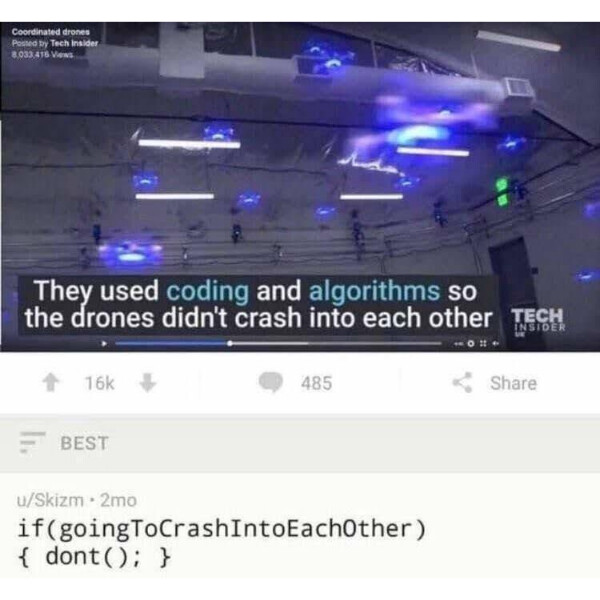Downvote the post with the down arrow
This screenshot has width=600, height=600.
click(147, 383)
